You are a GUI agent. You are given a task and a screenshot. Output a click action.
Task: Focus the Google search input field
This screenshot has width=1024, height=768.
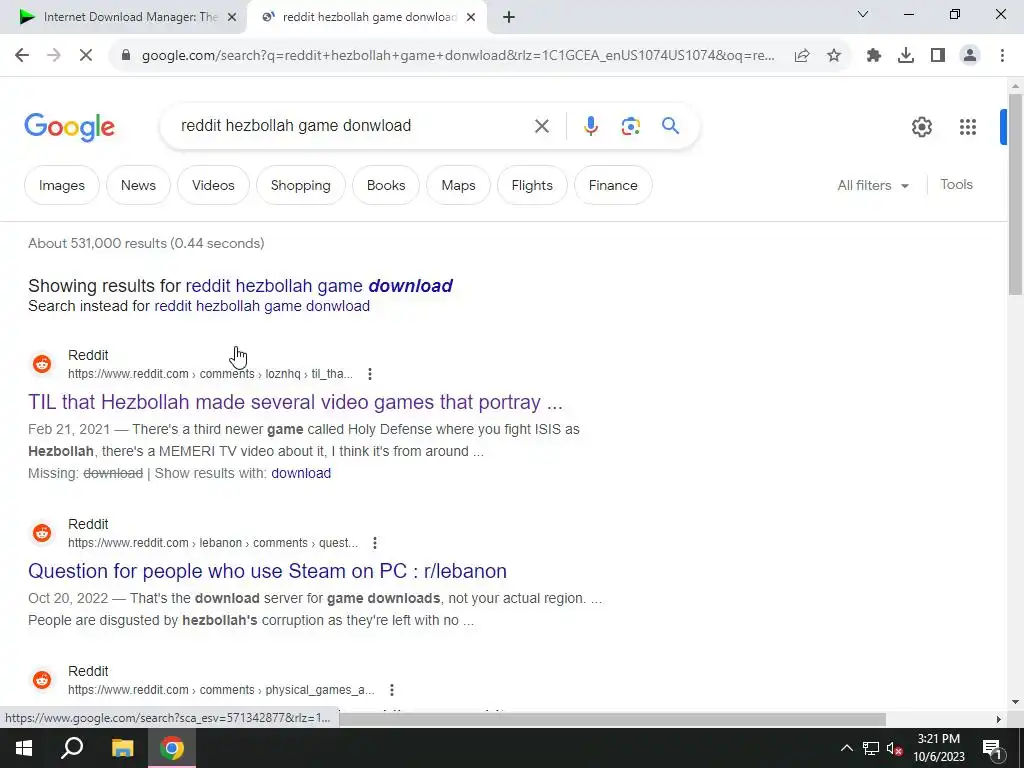(x=349, y=126)
